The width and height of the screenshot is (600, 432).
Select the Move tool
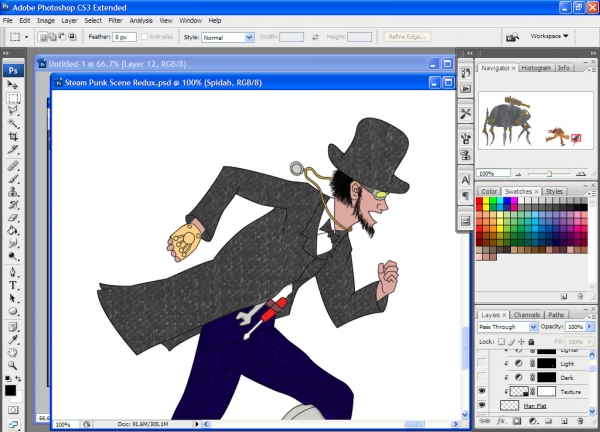tap(13, 85)
